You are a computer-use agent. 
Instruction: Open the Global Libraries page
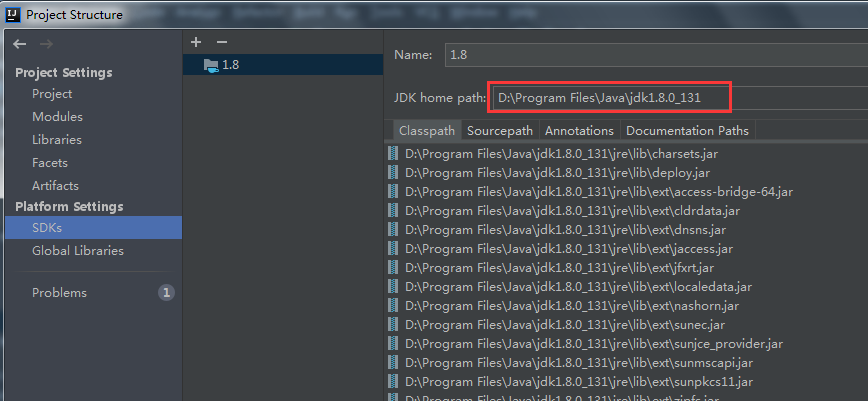[78, 251]
